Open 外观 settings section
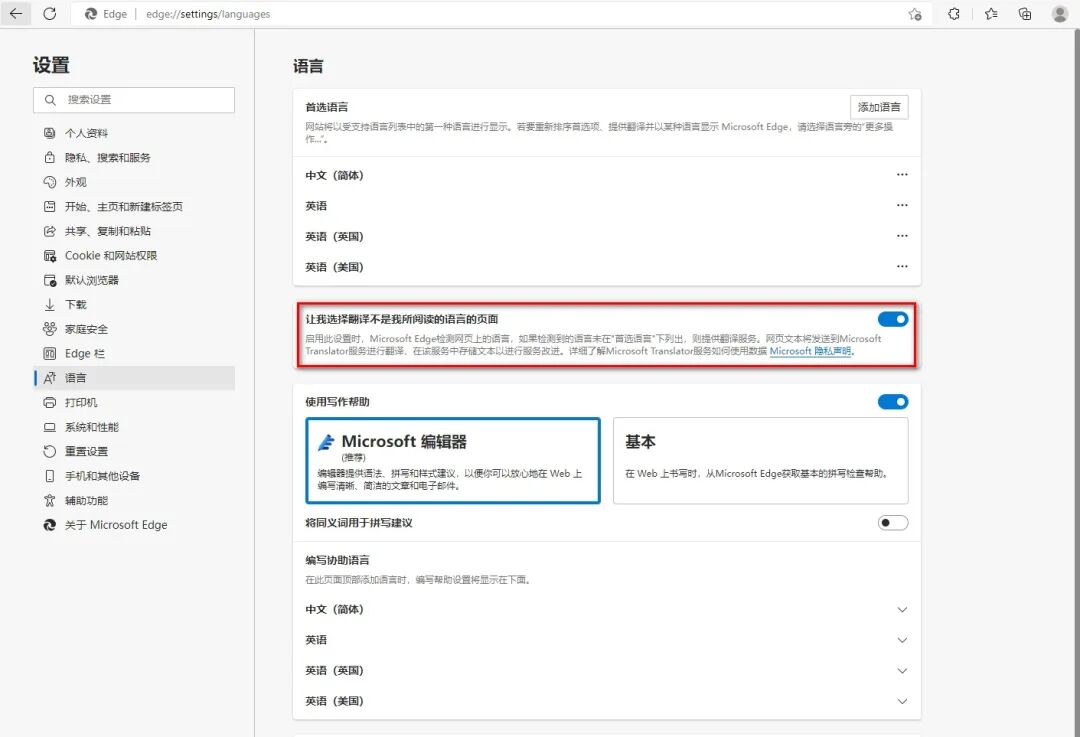Image resolution: width=1080 pixels, height=737 pixels. 134,182
